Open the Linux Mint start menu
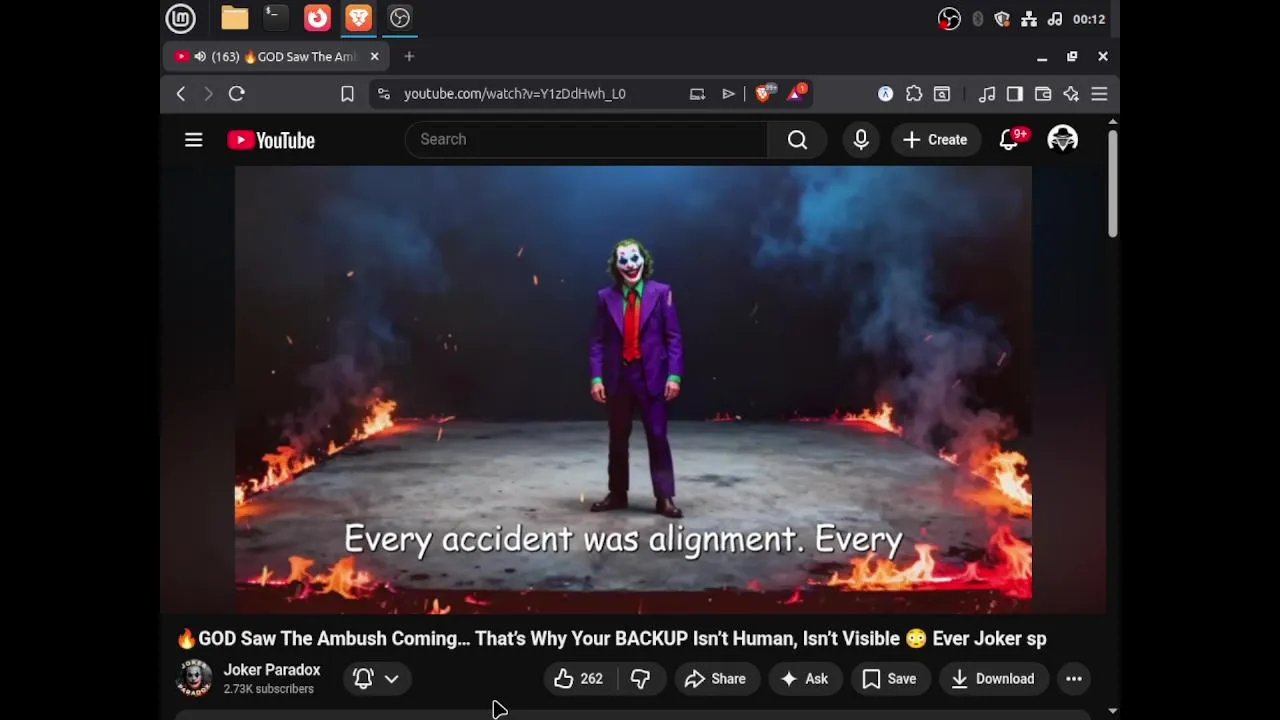Viewport: 1280px width, 720px height. (181, 18)
